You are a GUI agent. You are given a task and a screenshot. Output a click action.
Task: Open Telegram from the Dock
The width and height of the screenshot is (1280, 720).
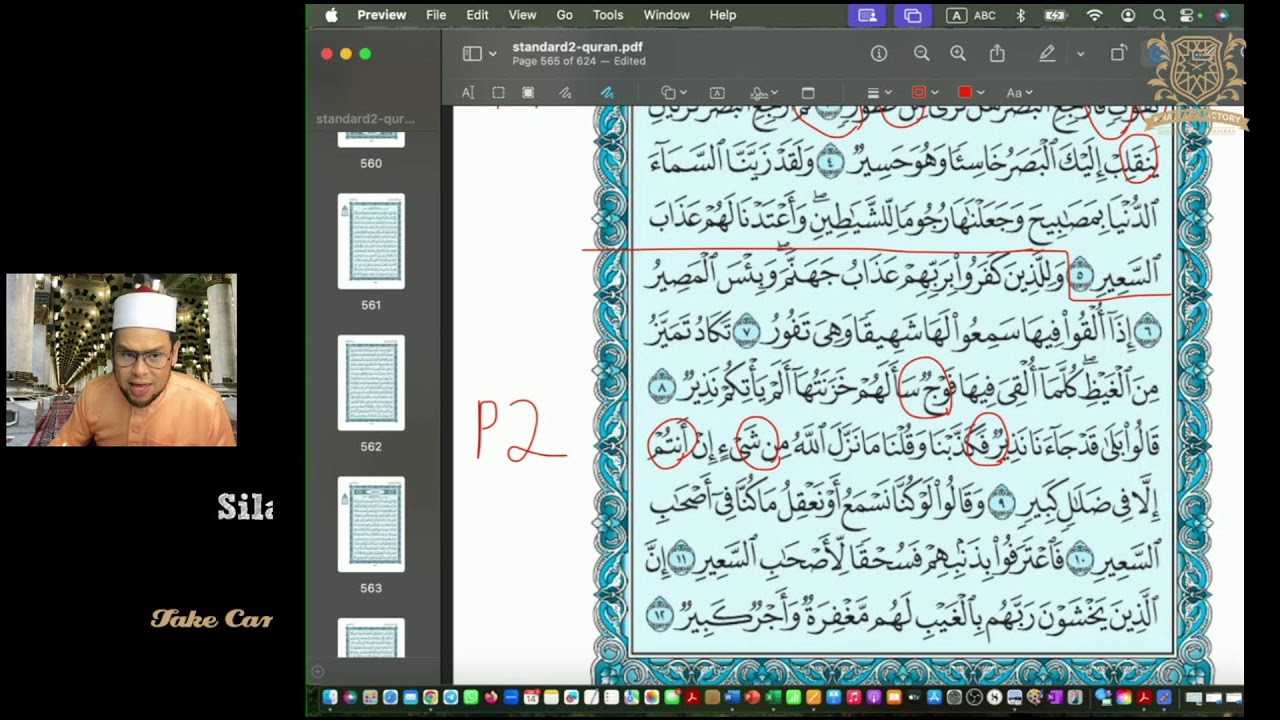click(x=450, y=697)
